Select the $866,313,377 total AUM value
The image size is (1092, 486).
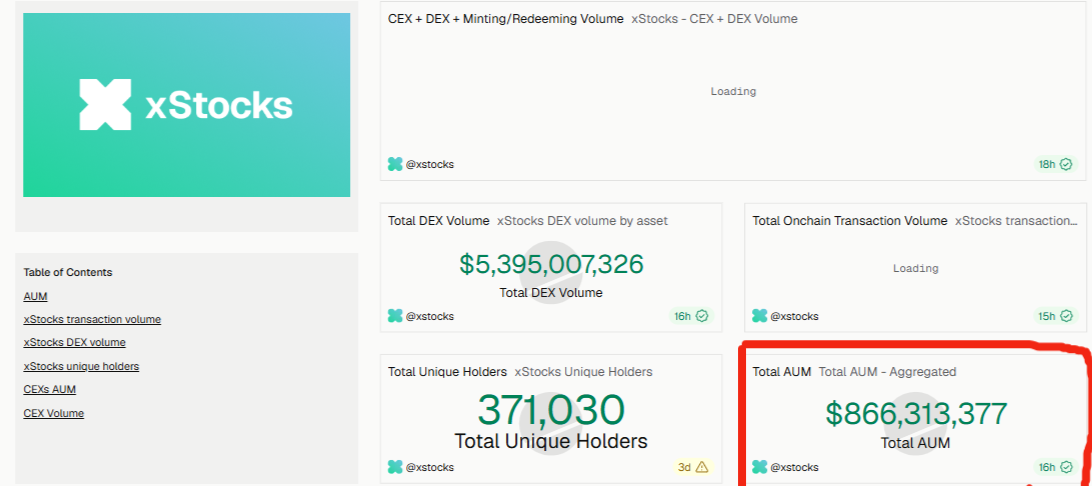[916, 414]
